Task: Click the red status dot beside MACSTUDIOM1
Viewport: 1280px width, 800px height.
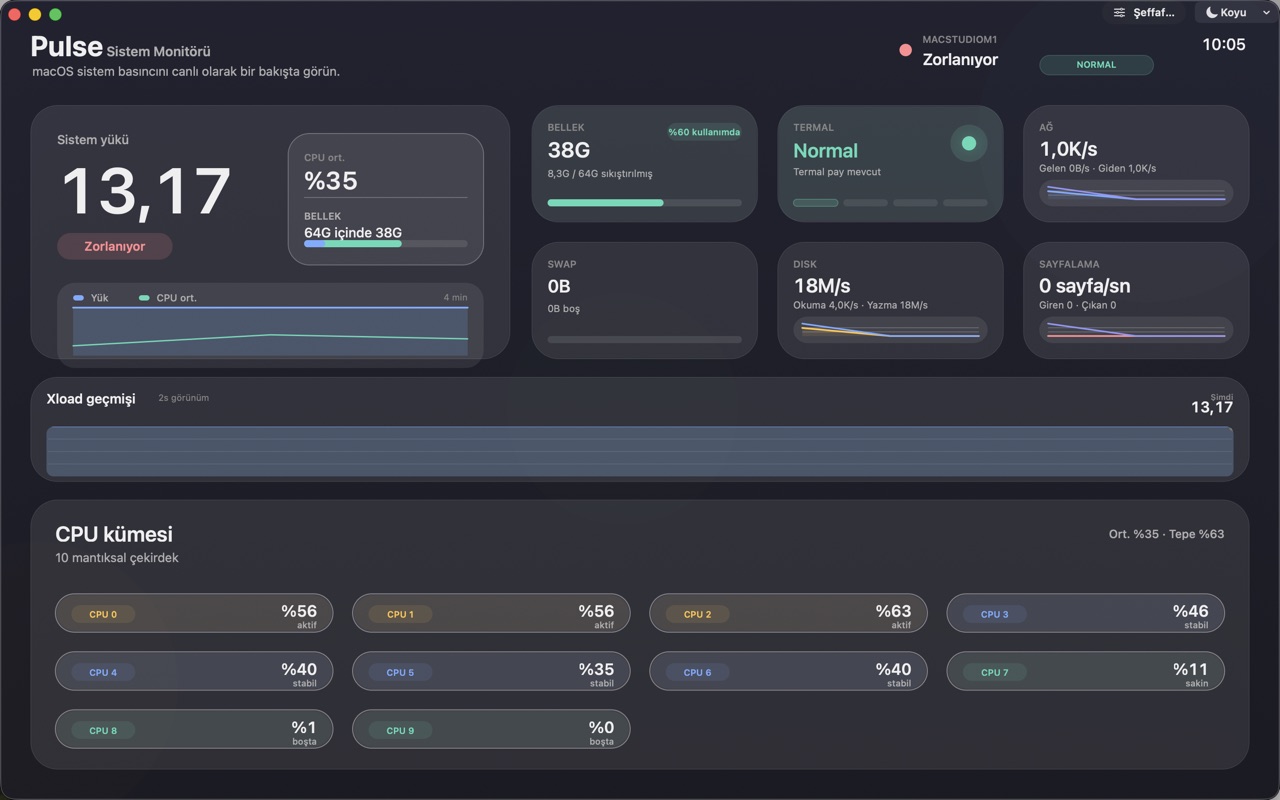Action: pyautogui.click(x=905, y=50)
